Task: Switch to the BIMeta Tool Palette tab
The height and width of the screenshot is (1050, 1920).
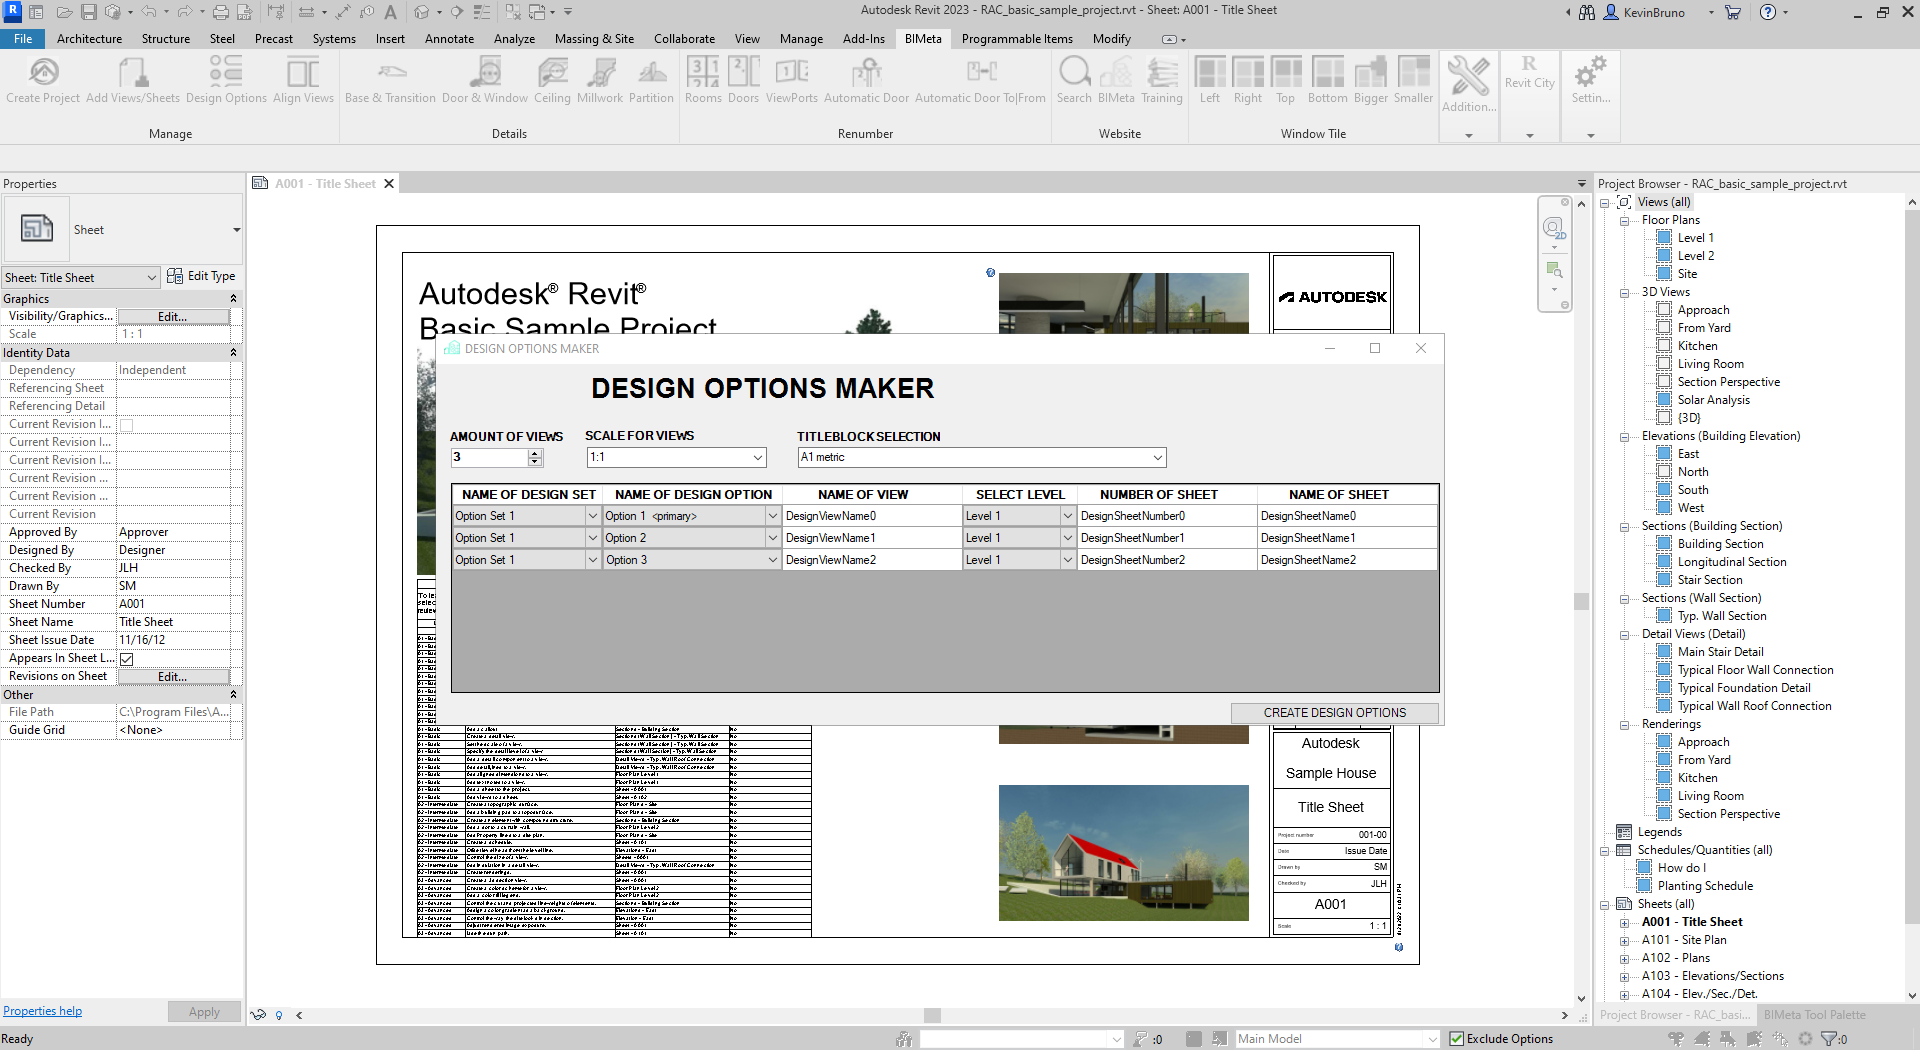Action: coord(1814,1015)
